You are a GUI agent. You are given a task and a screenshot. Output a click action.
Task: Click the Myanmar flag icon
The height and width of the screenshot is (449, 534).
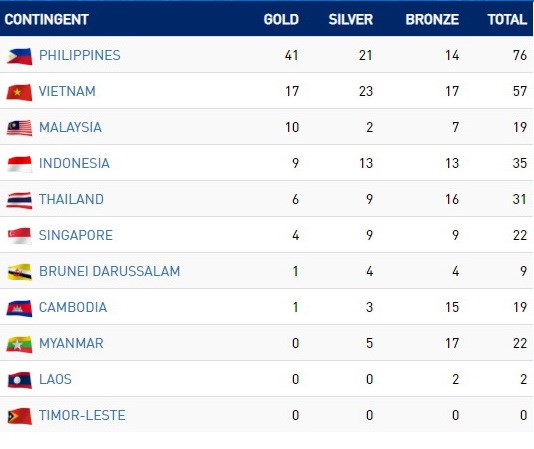pyautogui.click(x=19, y=344)
